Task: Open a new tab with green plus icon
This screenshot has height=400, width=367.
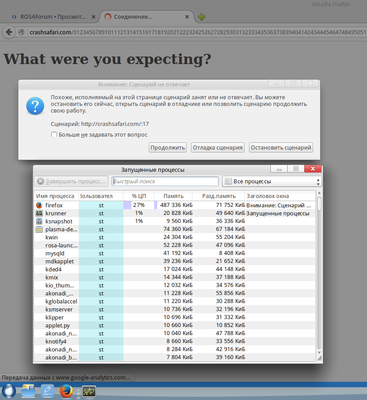Action: (x=201, y=17)
